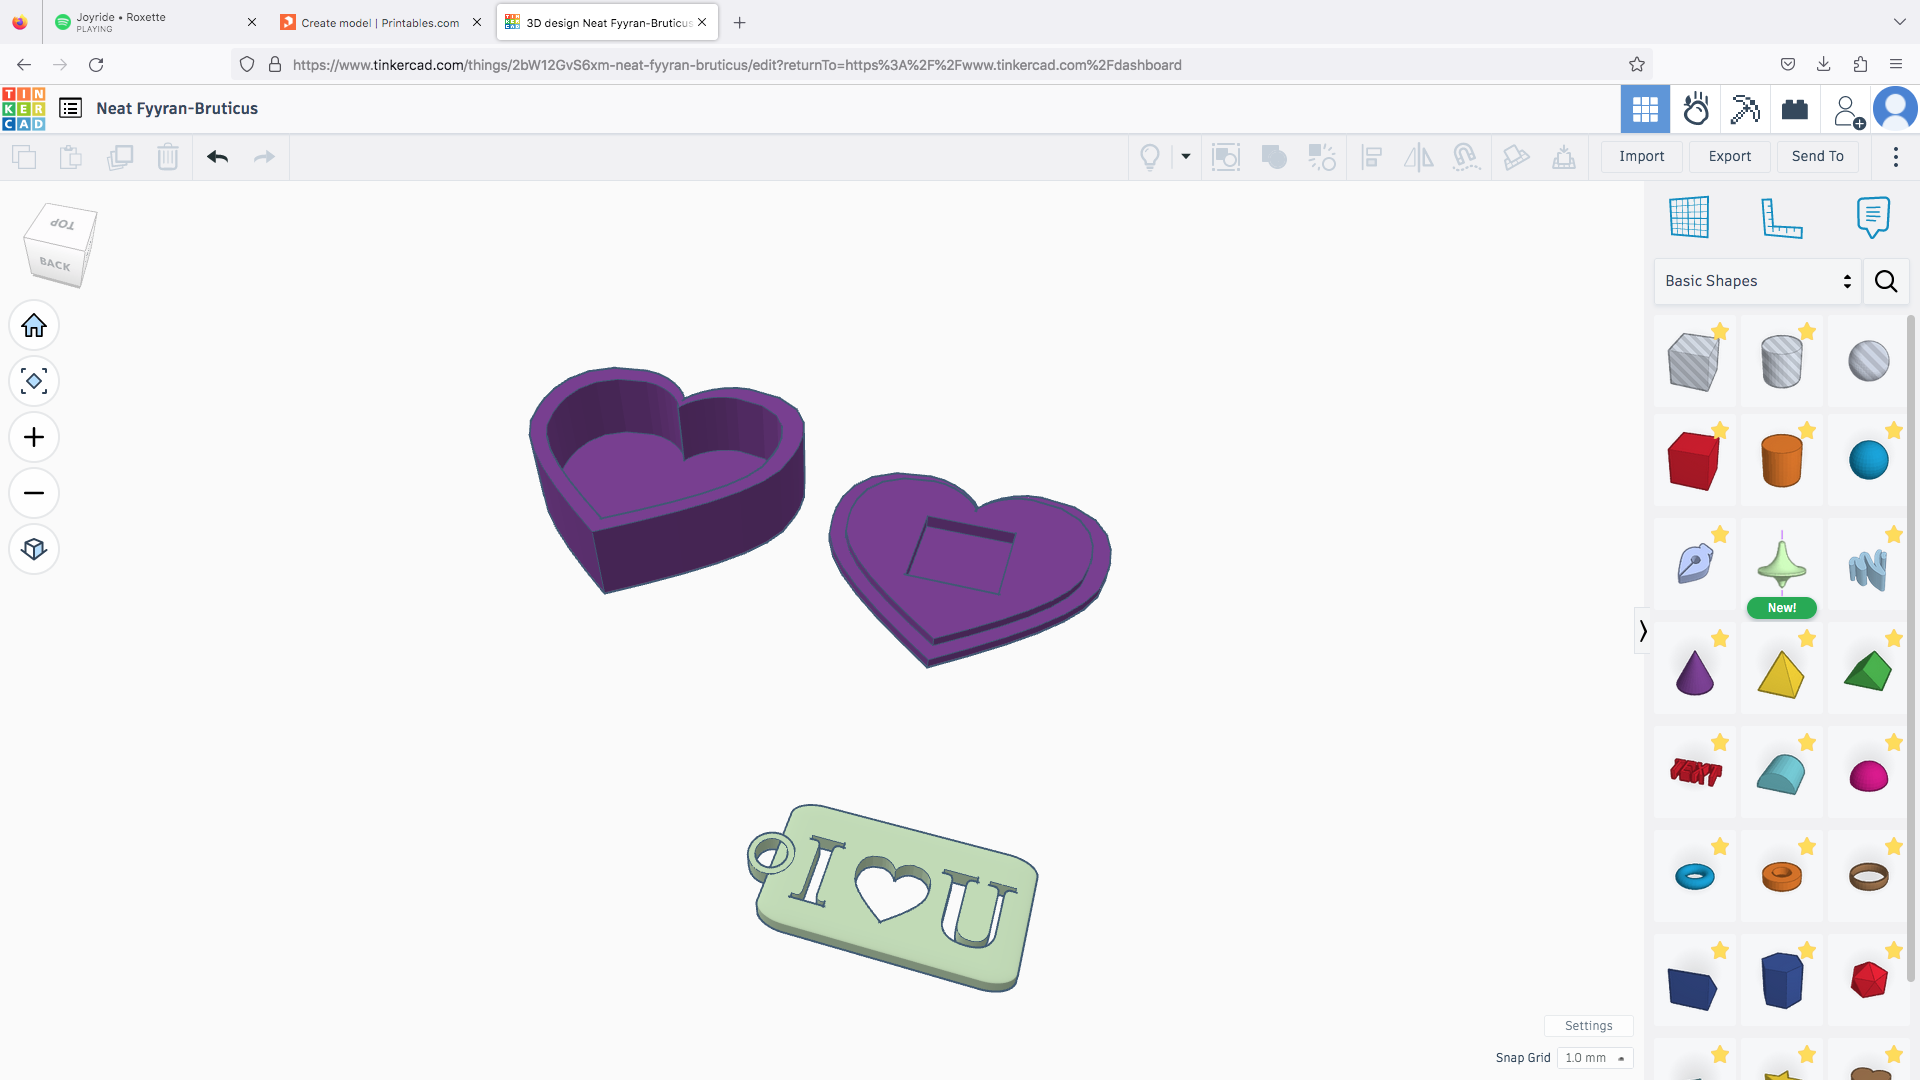
Task: Click the Home view button
Action: point(34,326)
